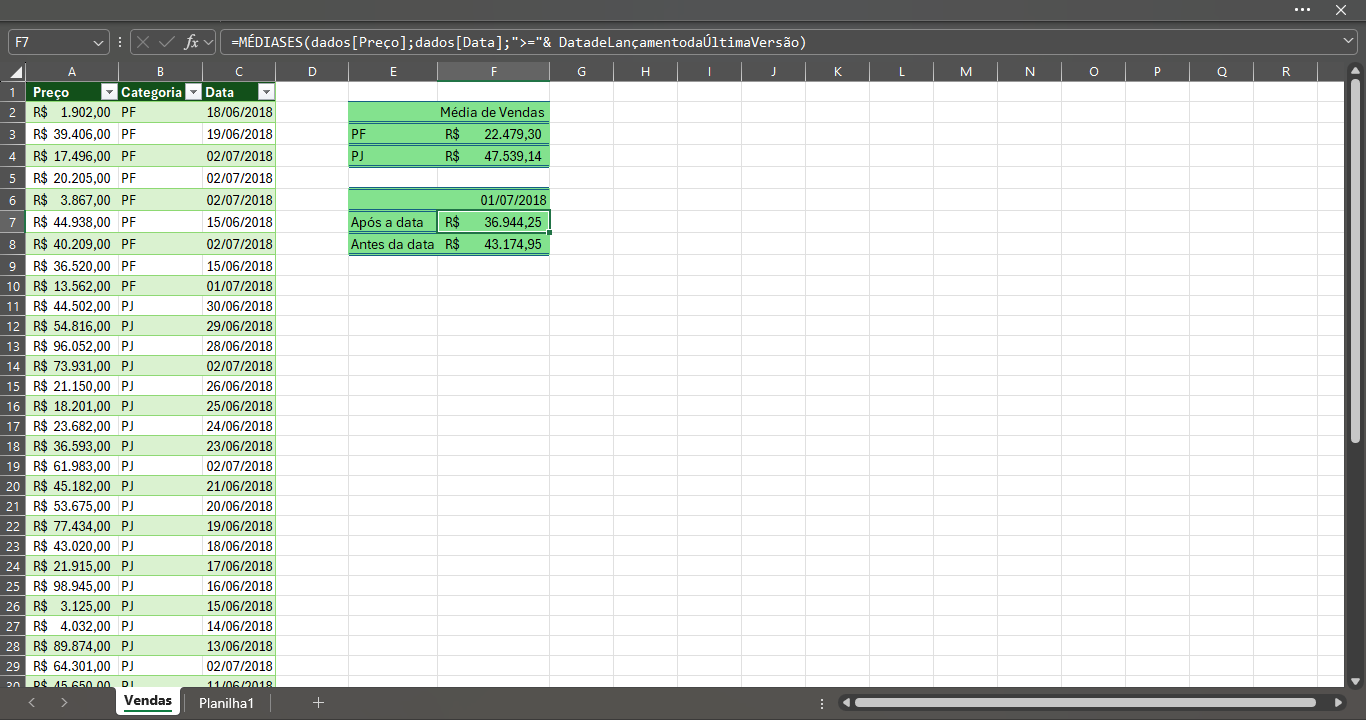Go to next sheet with right arrow
The height and width of the screenshot is (720, 1366).
pos(64,703)
